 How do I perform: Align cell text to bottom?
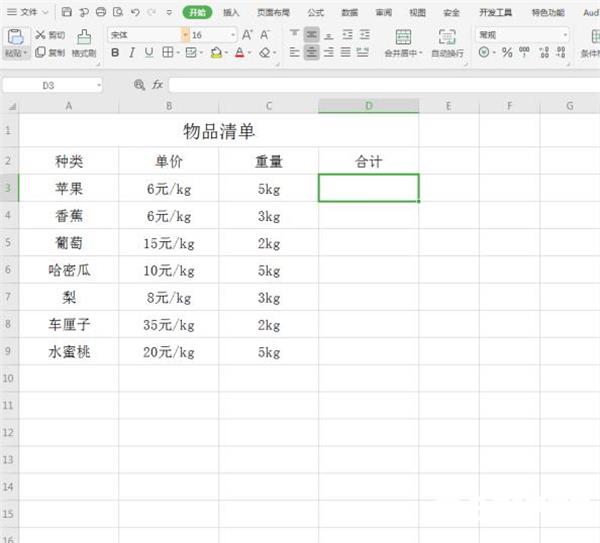(x=328, y=35)
